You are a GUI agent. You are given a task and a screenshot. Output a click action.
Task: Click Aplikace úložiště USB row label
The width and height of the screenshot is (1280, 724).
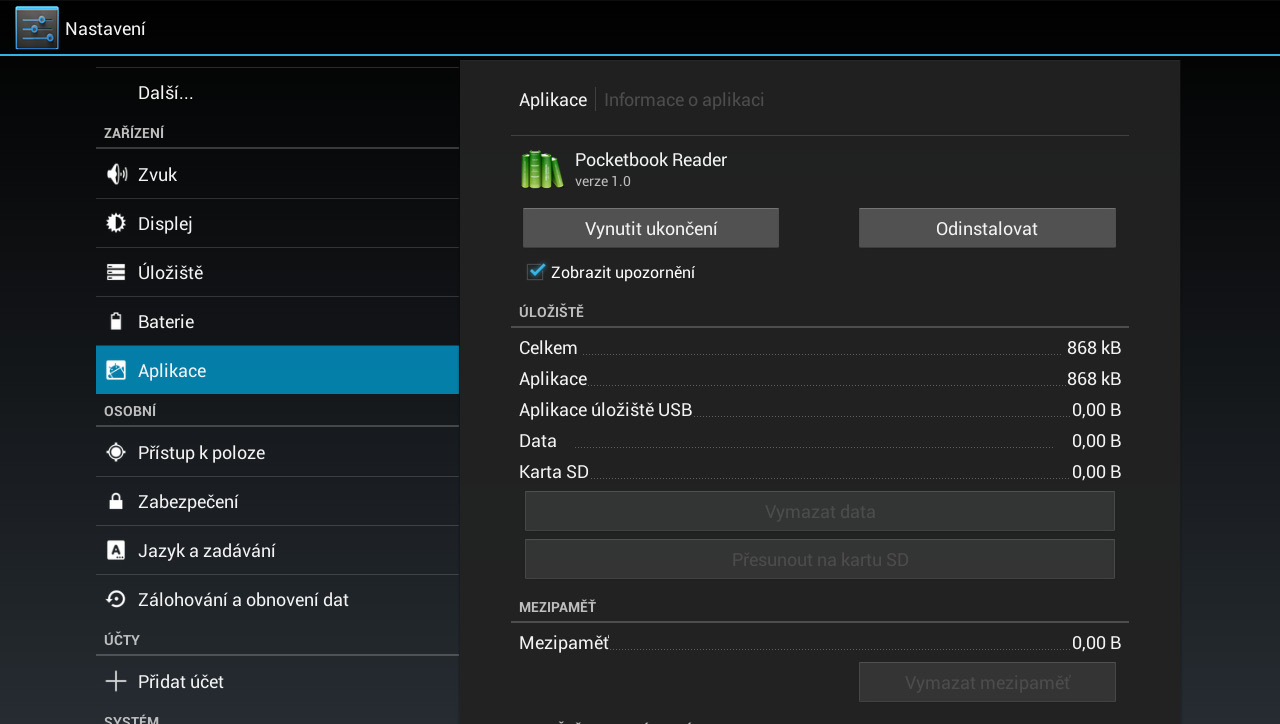[x=605, y=410]
